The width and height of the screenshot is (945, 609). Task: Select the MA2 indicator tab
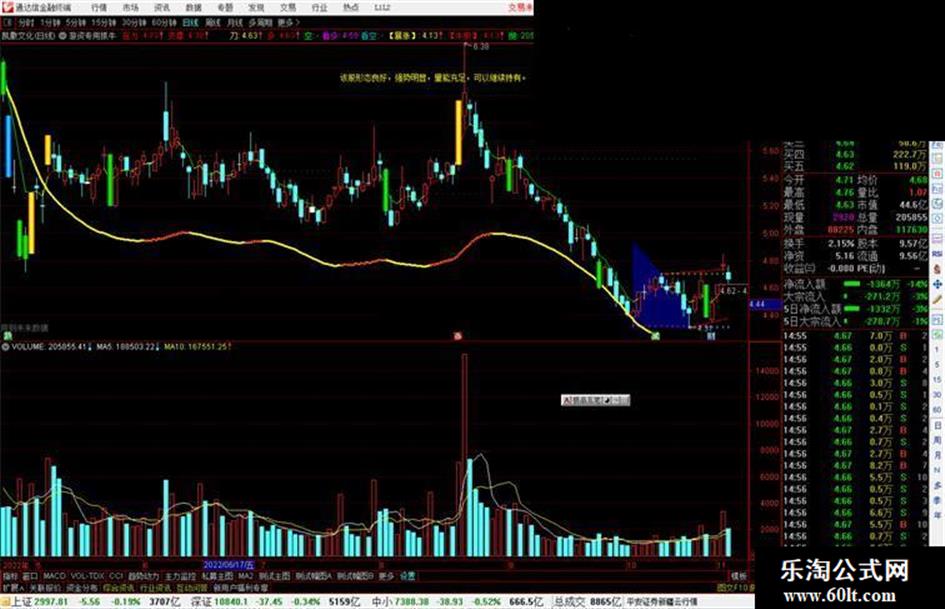pos(246,576)
